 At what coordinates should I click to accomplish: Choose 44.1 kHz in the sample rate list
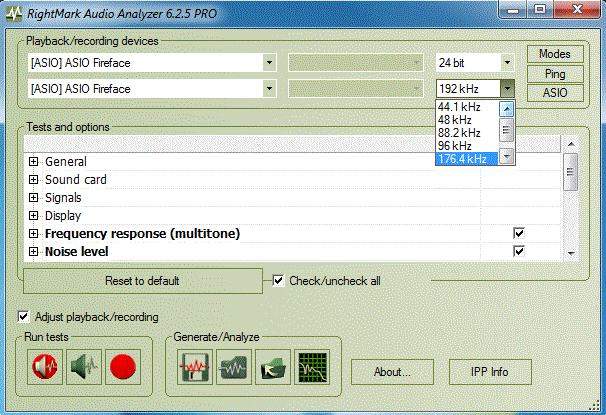pyautogui.click(x=458, y=106)
